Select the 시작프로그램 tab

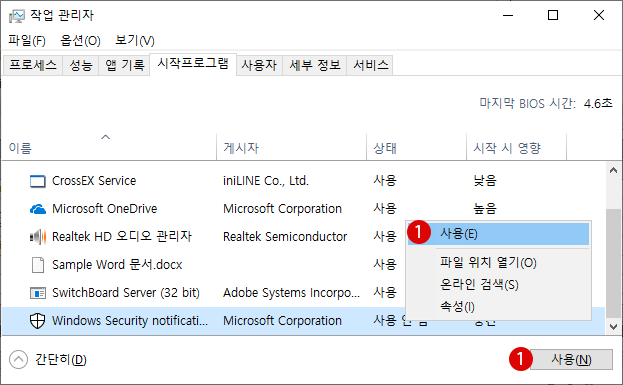click(x=193, y=64)
